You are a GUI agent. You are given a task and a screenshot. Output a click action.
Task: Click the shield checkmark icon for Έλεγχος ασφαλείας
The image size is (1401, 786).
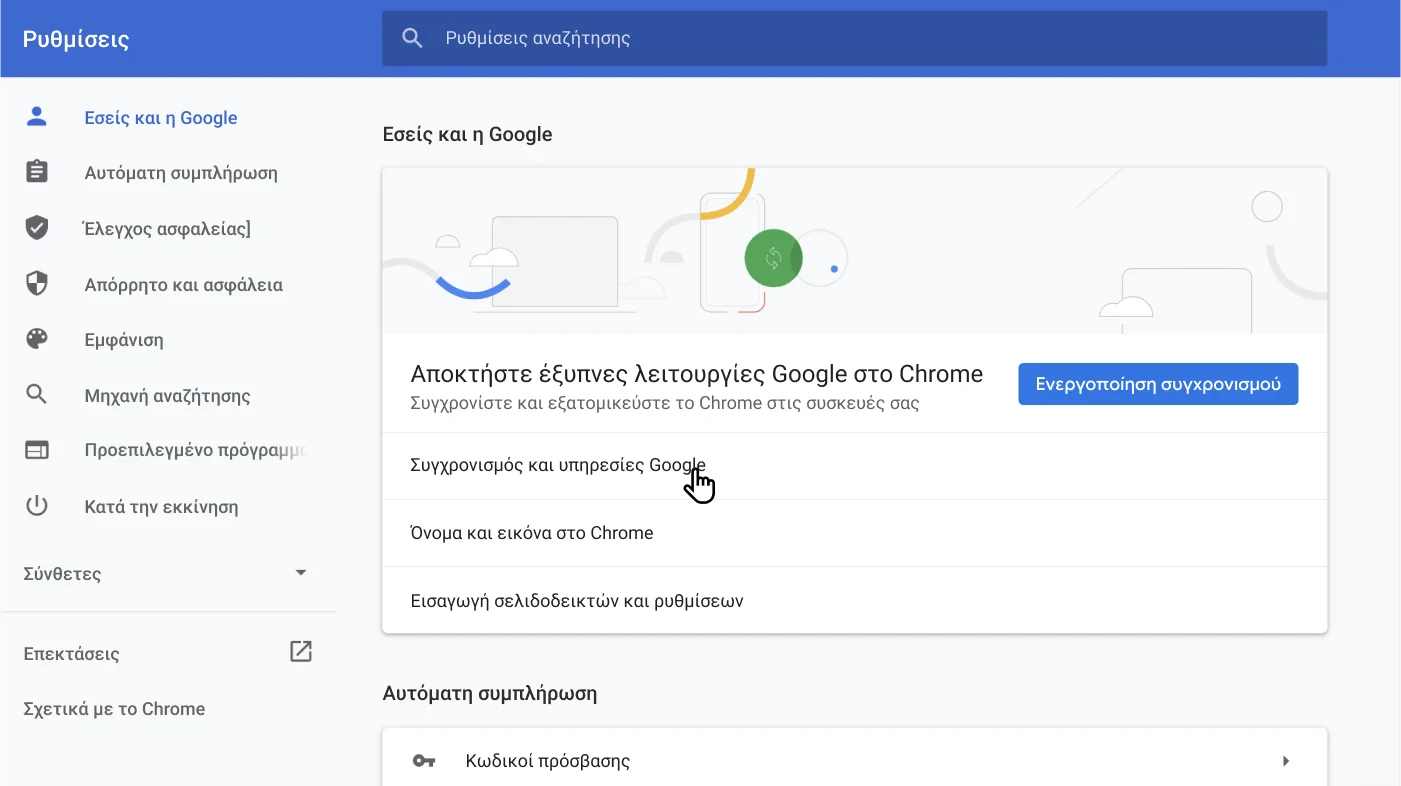(37, 228)
